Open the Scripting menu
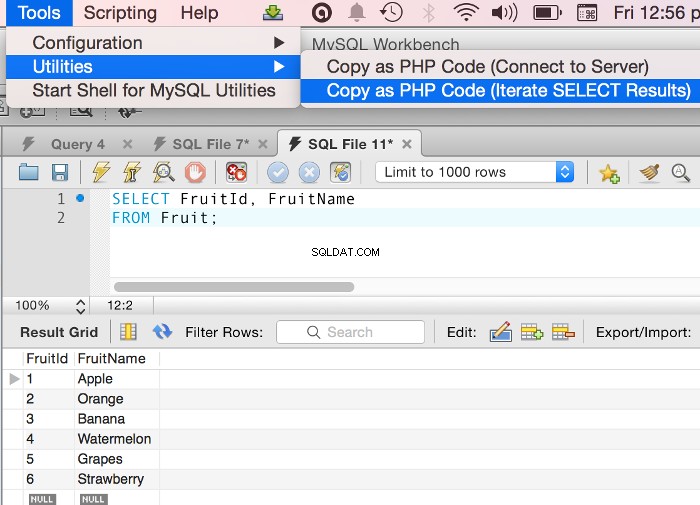Viewport: 700px width, 505px height. point(120,13)
